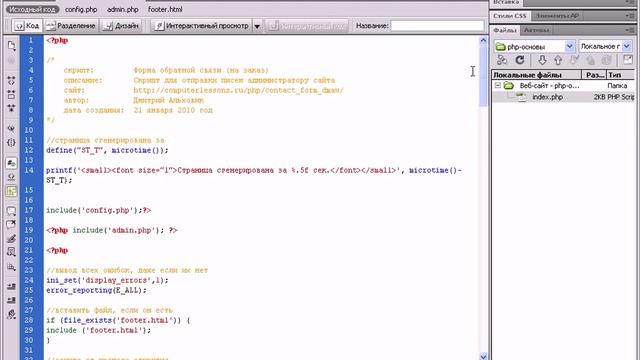Switch to the Активы panel tab

[x=536, y=30]
